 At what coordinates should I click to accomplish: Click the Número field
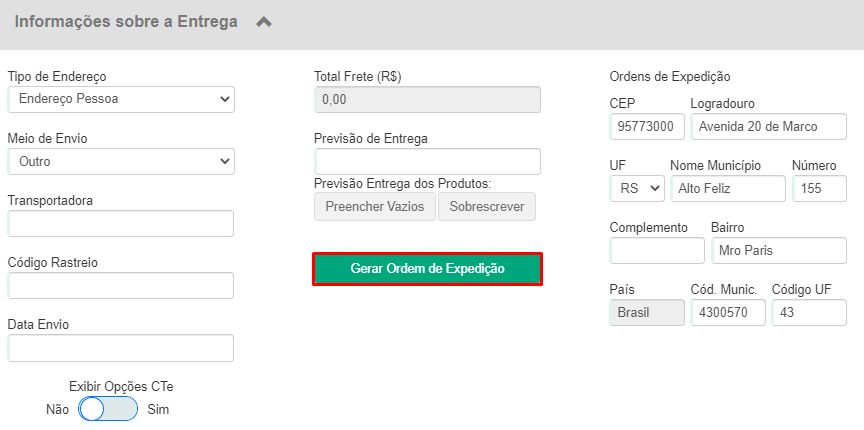pos(819,189)
